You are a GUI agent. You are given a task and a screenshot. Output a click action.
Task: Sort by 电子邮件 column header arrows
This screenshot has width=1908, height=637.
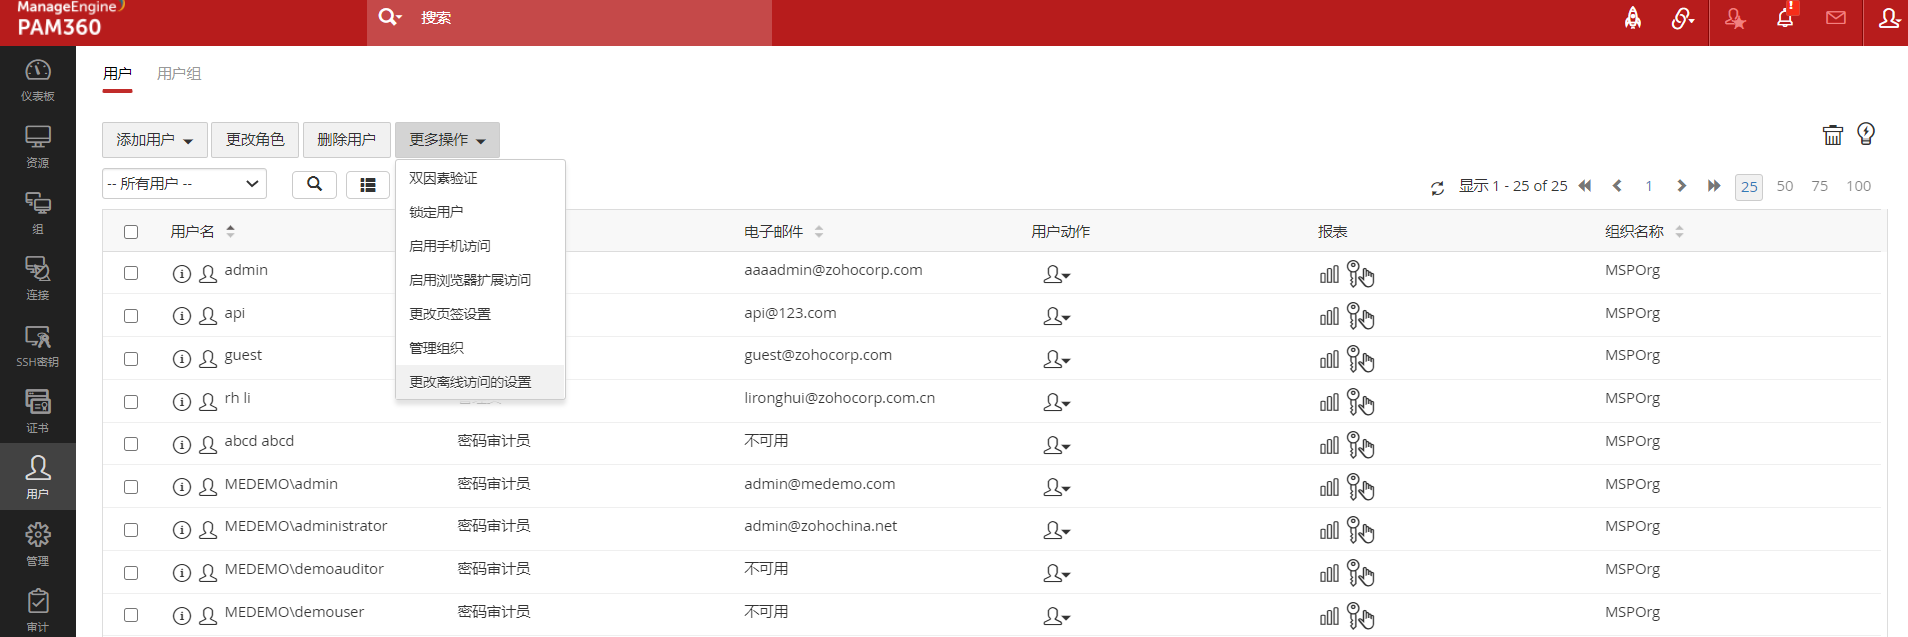click(819, 231)
